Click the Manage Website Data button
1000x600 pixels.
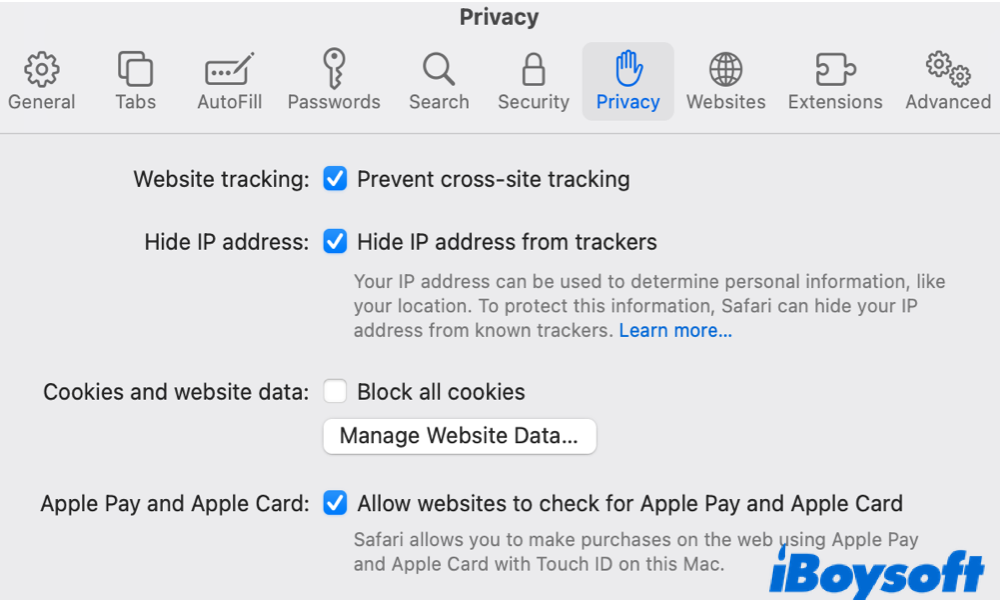coord(459,436)
